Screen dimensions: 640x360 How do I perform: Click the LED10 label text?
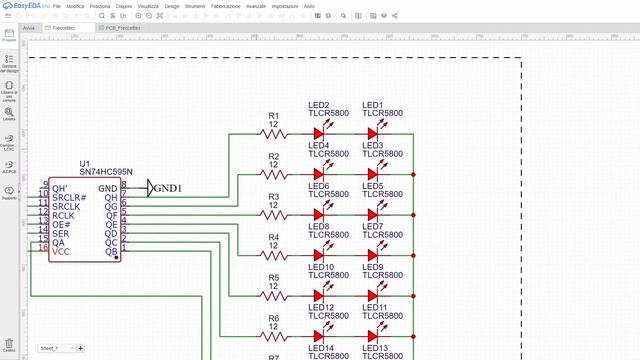click(321, 267)
